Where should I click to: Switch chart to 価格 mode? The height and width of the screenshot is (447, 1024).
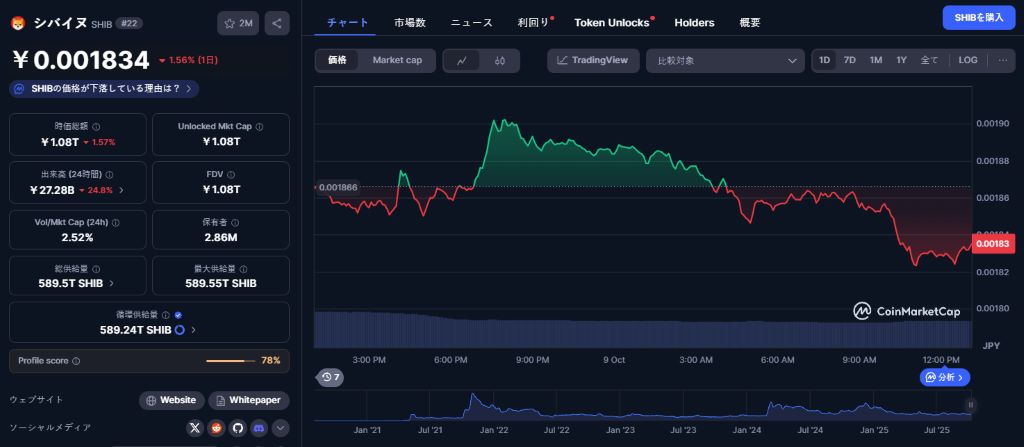click(x=338, y=60)
